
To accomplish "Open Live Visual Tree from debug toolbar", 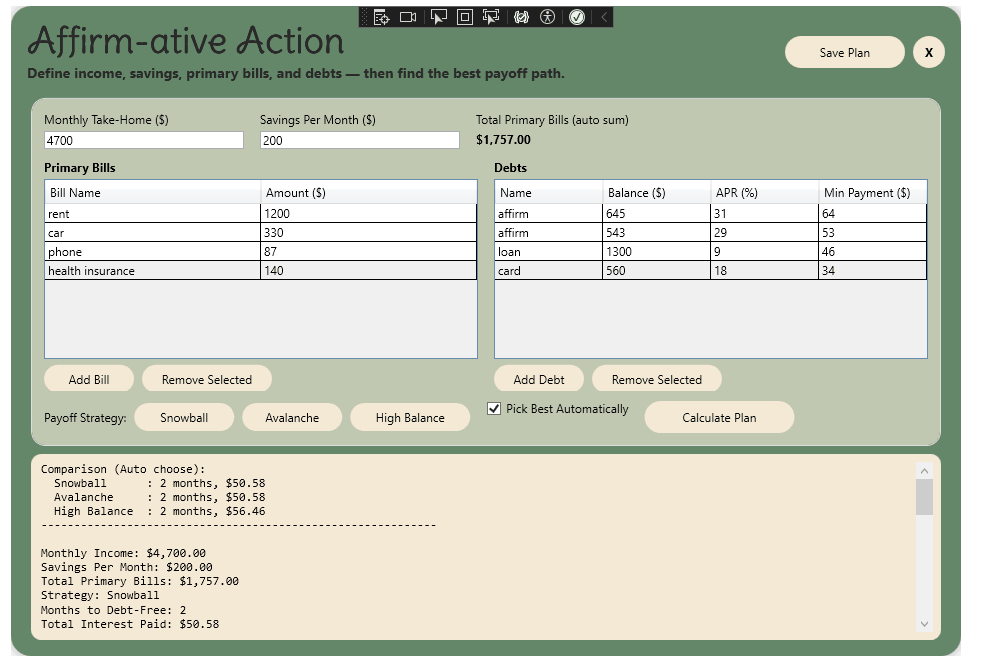I will coord(381,17).
